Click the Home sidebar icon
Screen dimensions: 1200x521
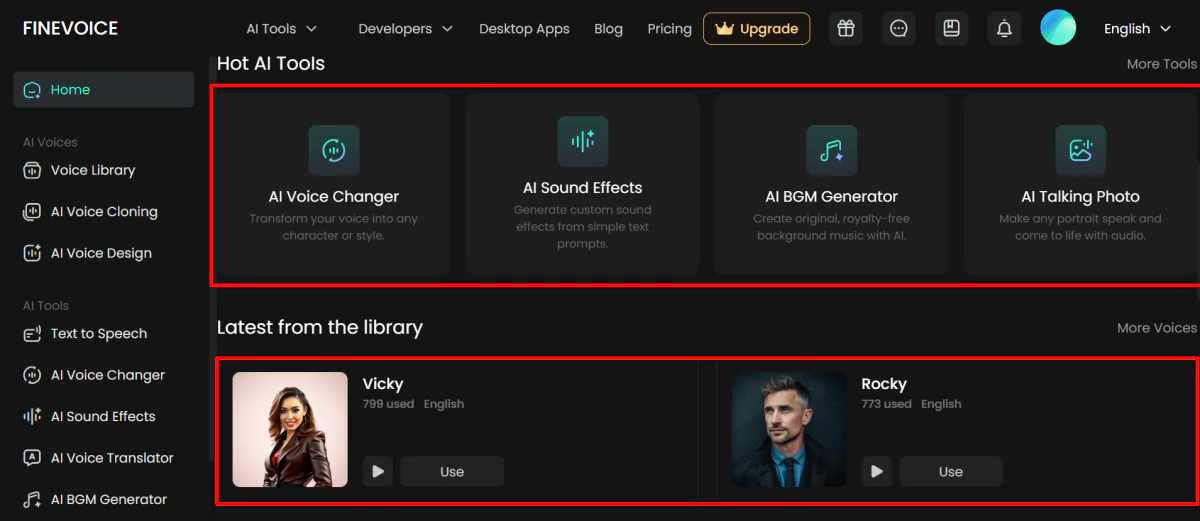tap(32, 90)
